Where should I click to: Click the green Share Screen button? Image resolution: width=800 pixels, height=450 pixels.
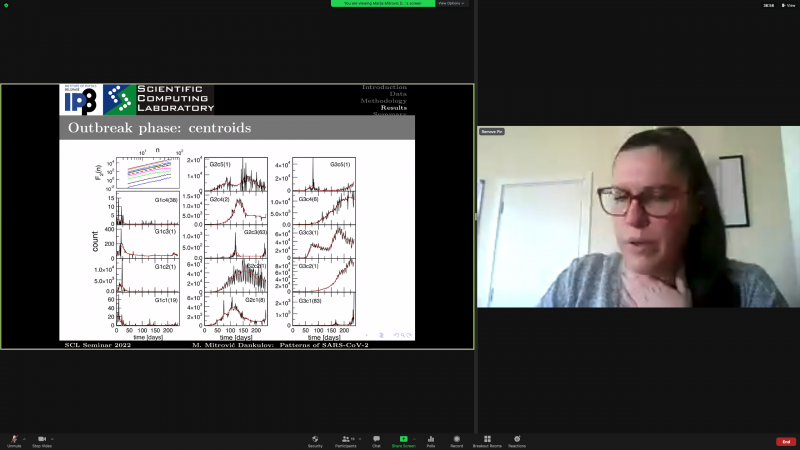tap(403, 441)
